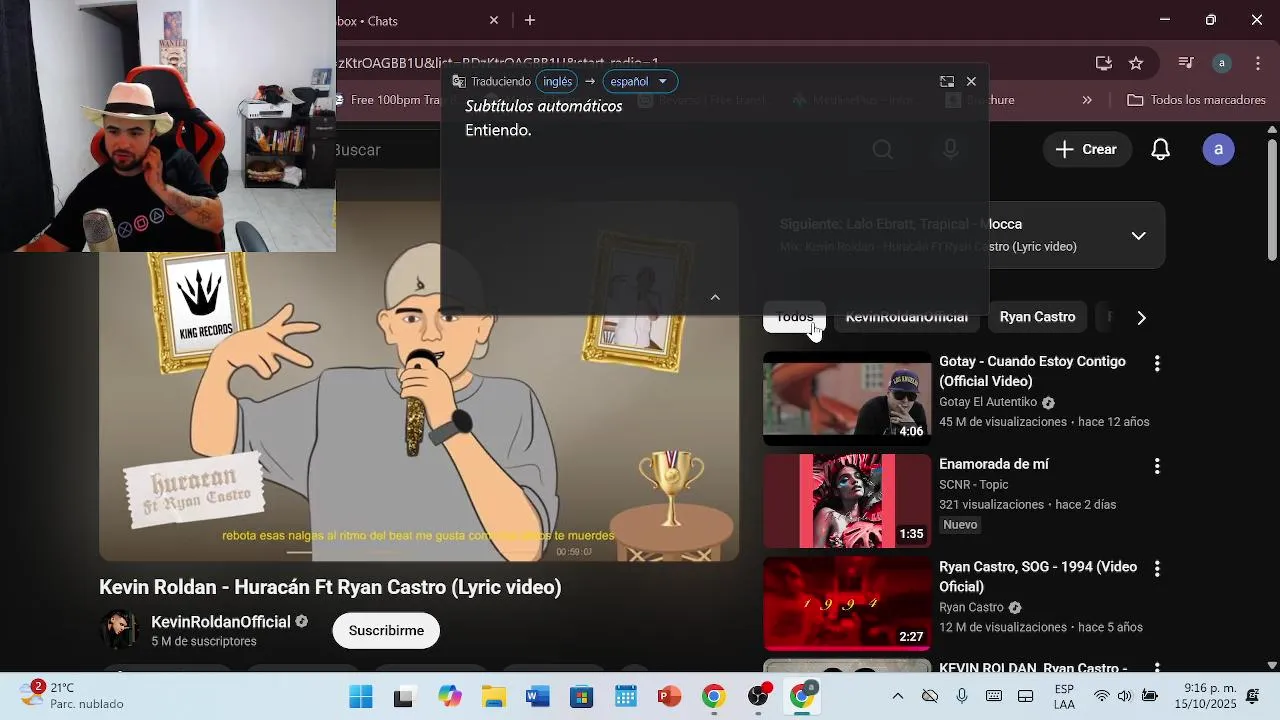This screenshot has height=720, width=1280.
Task: Open options for Gotay Cuando Estoy Contigo video
Action: (1157, 364)
